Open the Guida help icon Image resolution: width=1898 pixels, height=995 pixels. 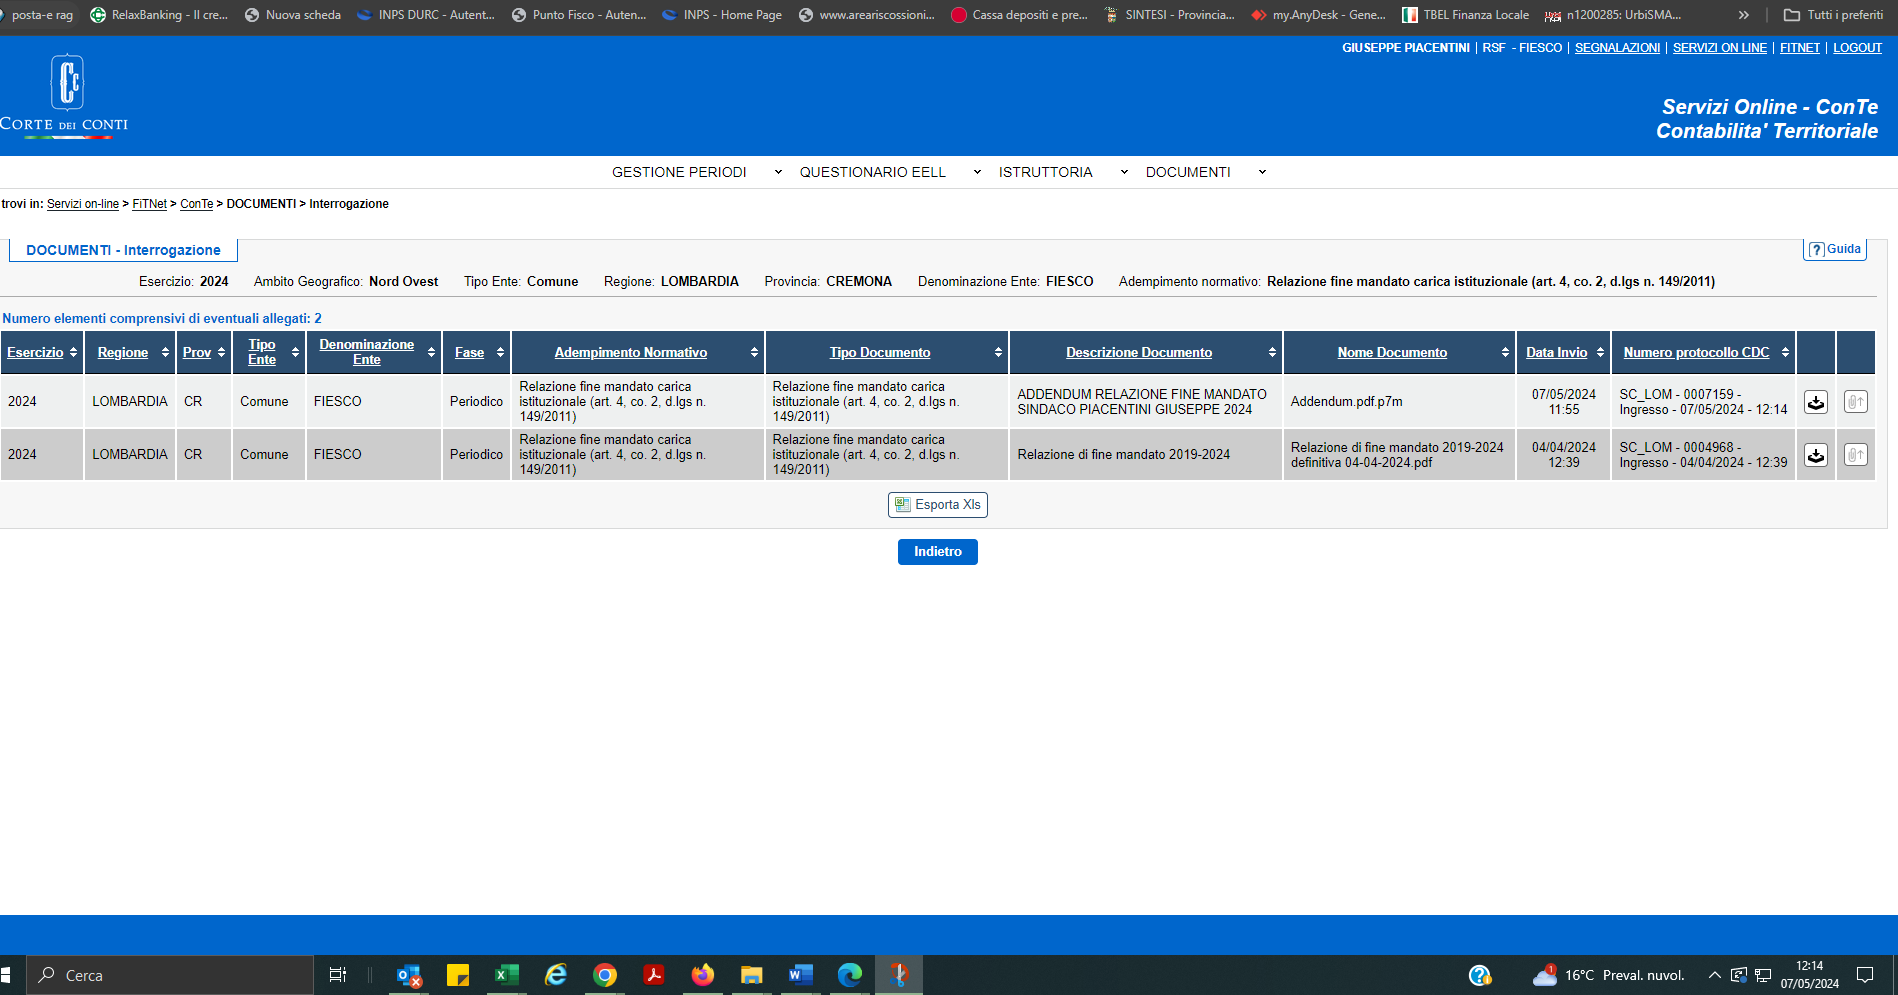1835,249
